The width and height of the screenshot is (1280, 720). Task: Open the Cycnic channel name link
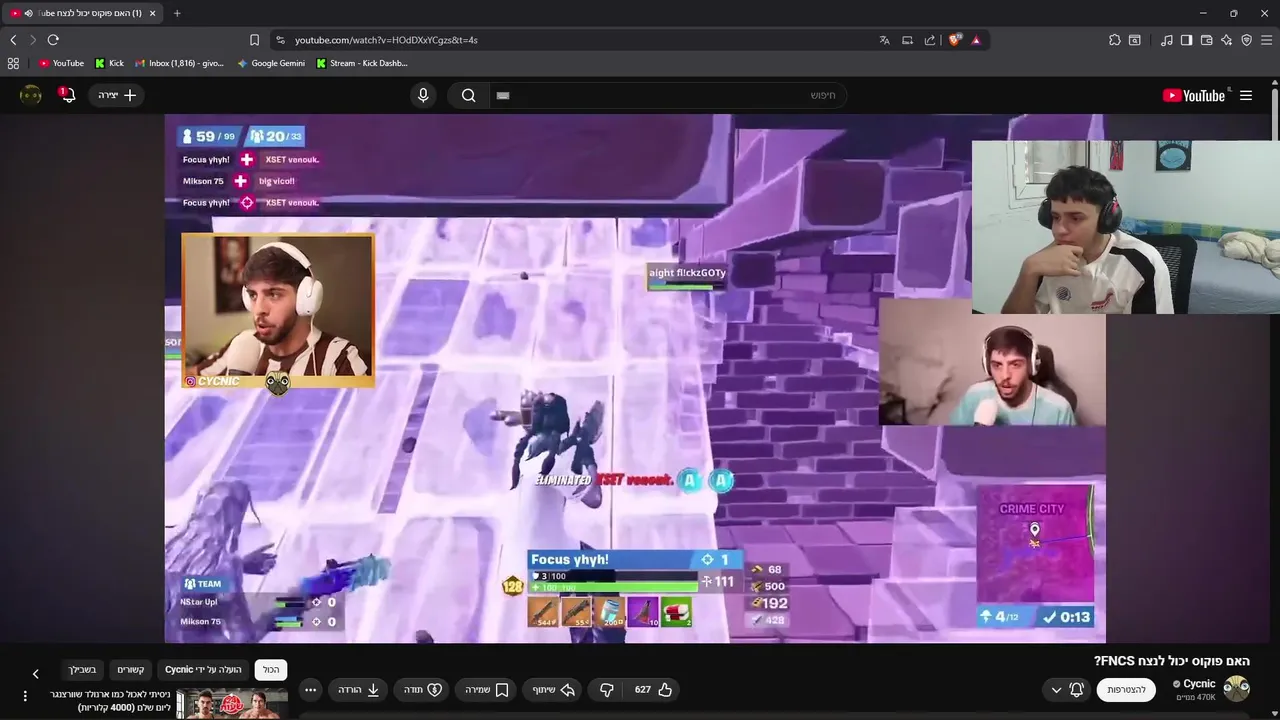click(x=1199, y=684)
